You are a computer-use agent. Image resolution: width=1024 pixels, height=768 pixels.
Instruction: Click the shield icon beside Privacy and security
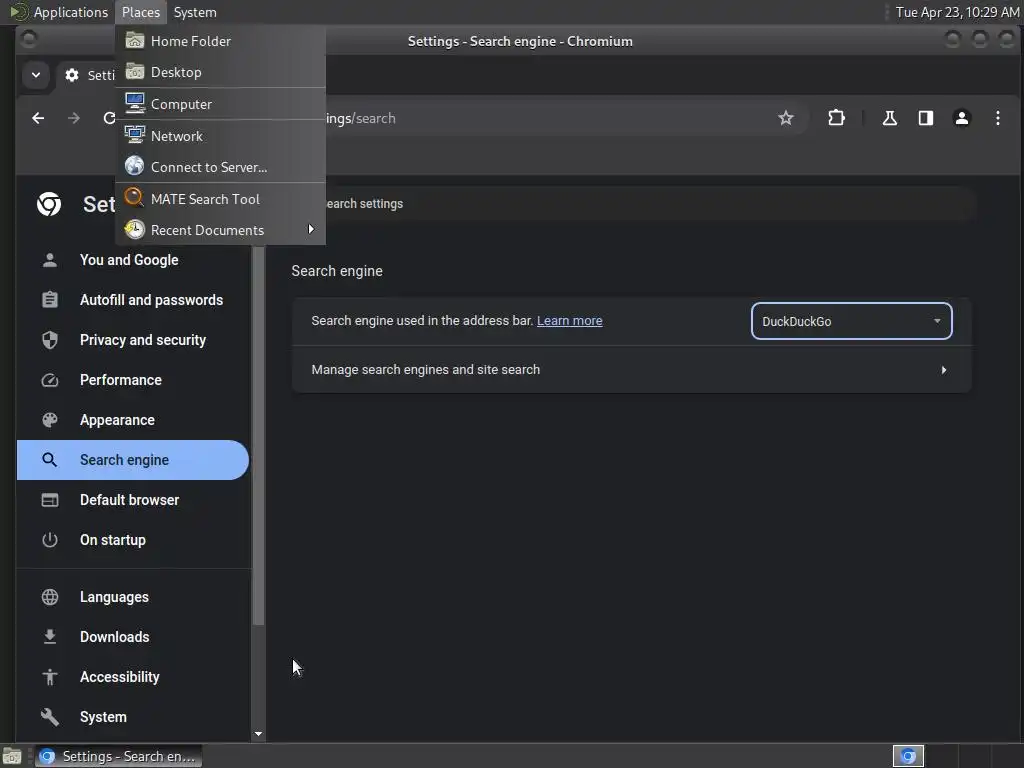(x=50, y=340)
